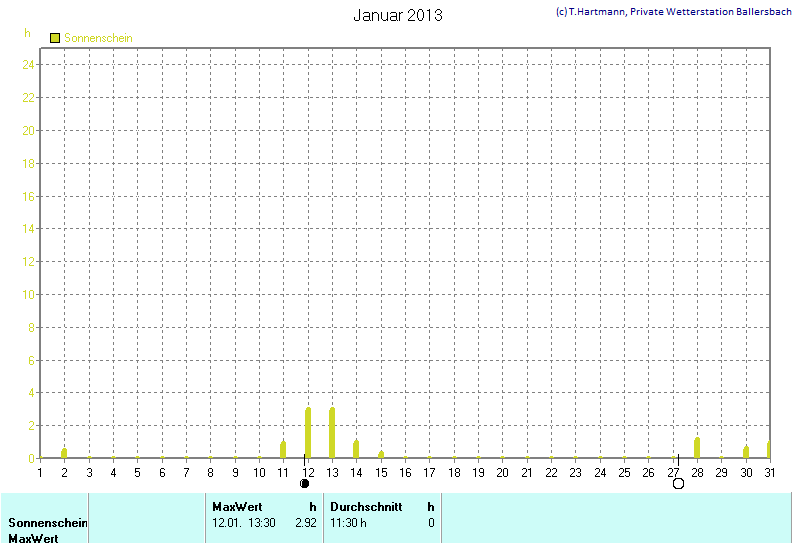Click the 11:30 h average cell
The width and height of the screenshot is (800, 543).
click(348, 523)
